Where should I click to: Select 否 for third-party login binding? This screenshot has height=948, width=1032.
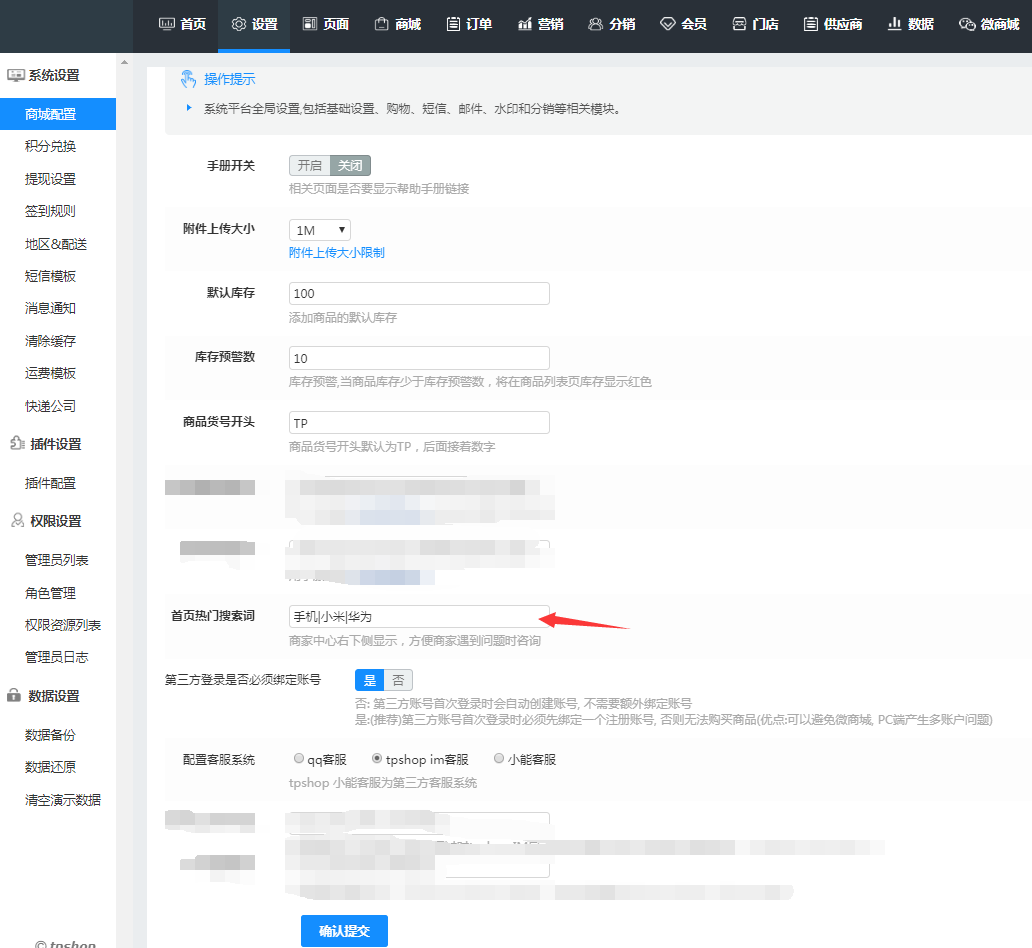pyautogui.click(x=398, y=679)
